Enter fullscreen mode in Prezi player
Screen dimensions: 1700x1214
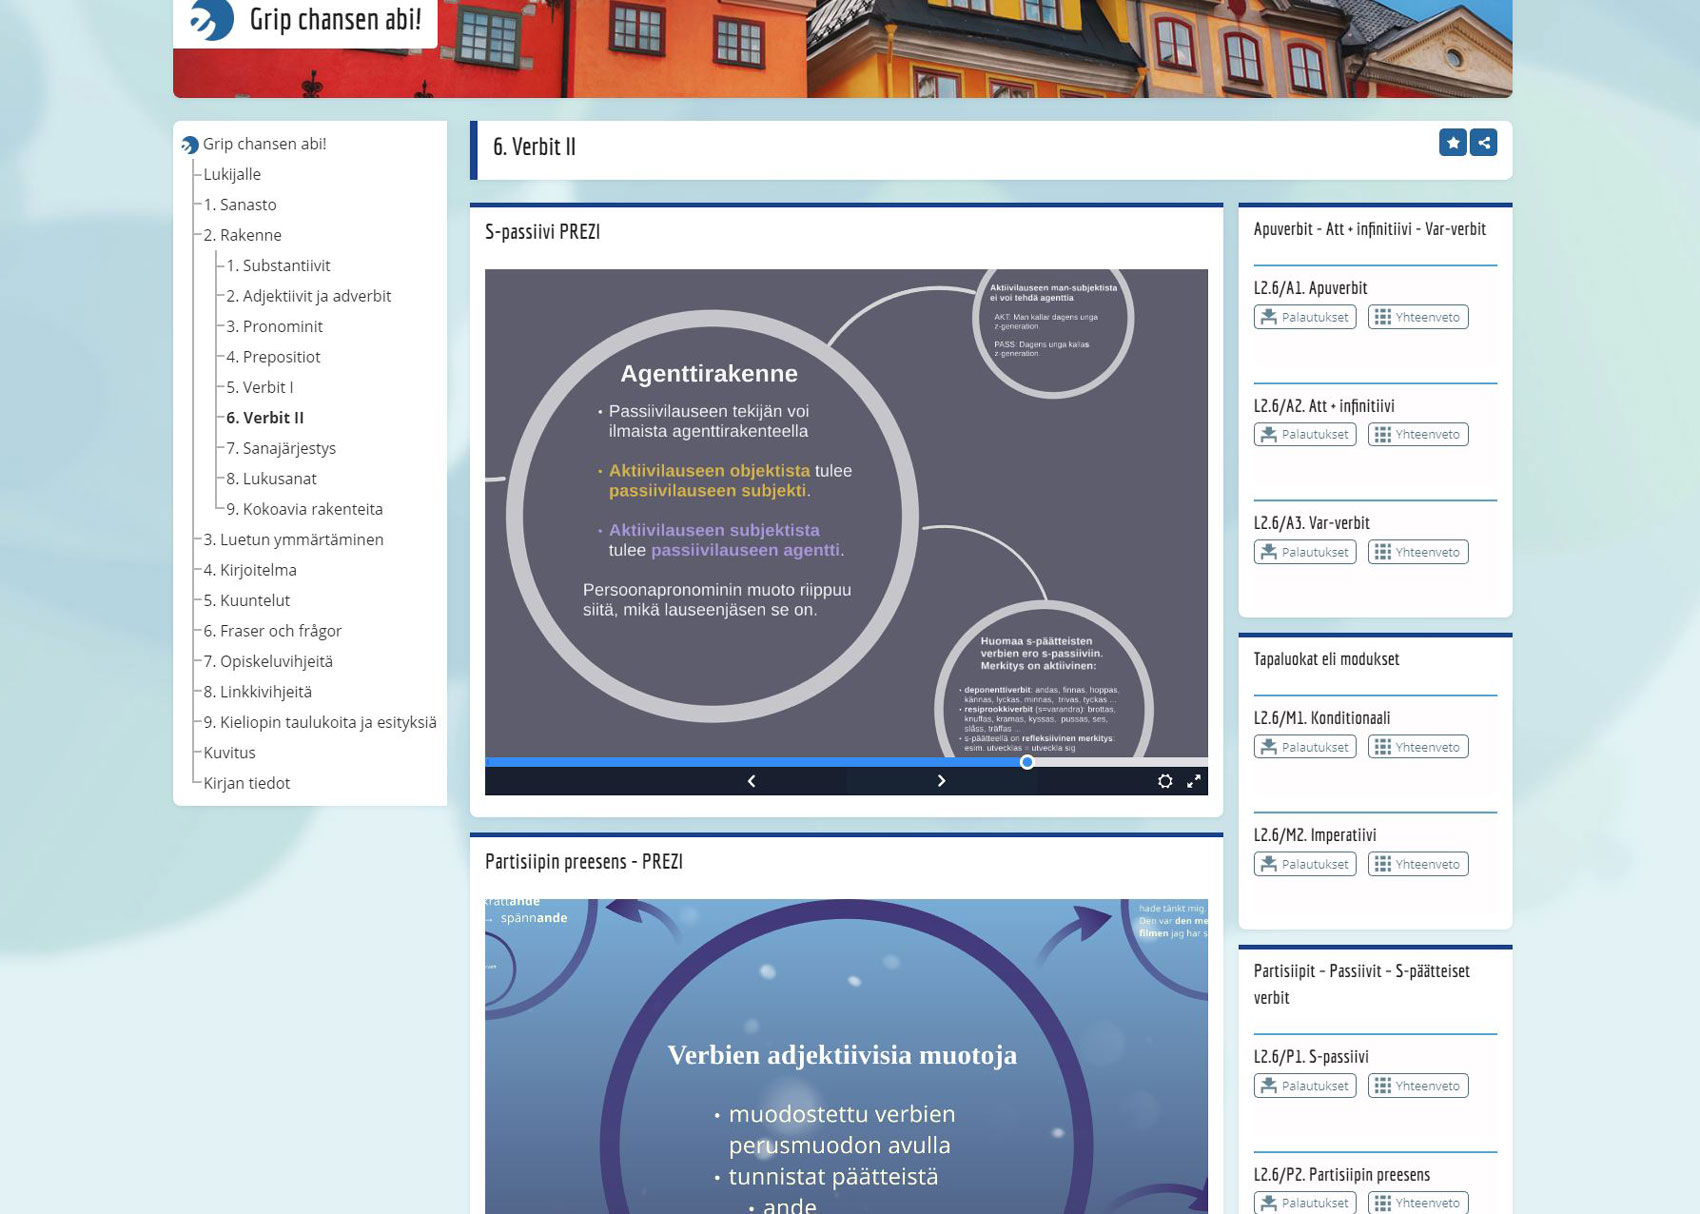click(x=1193, y=781)
